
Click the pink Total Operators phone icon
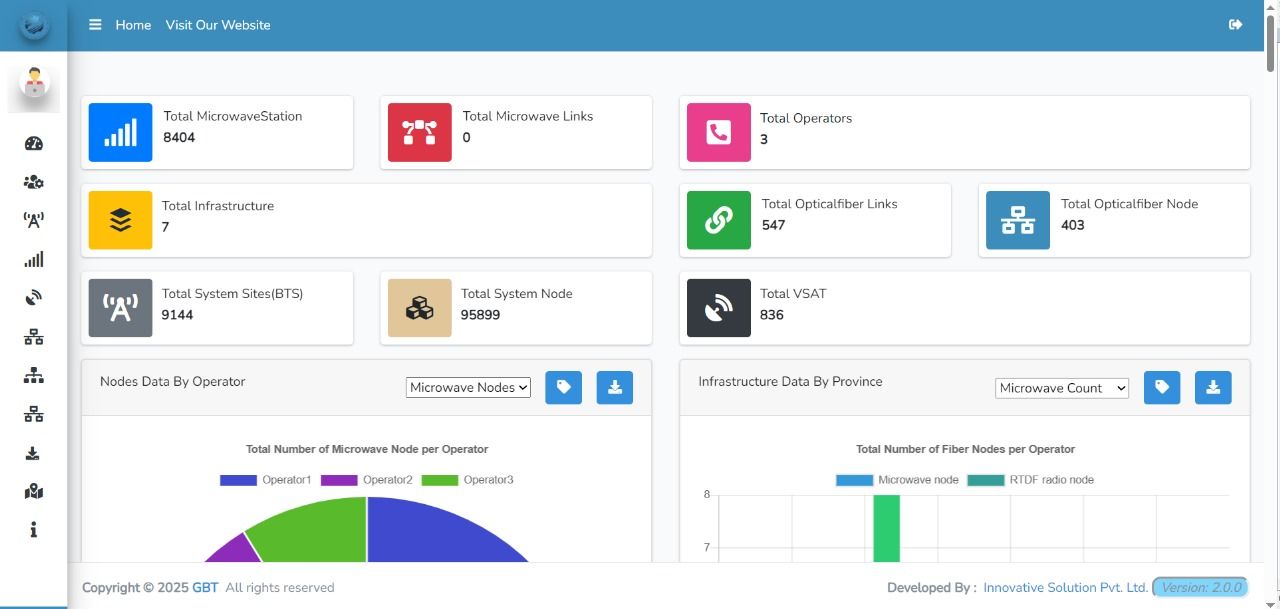click(719, 132)
